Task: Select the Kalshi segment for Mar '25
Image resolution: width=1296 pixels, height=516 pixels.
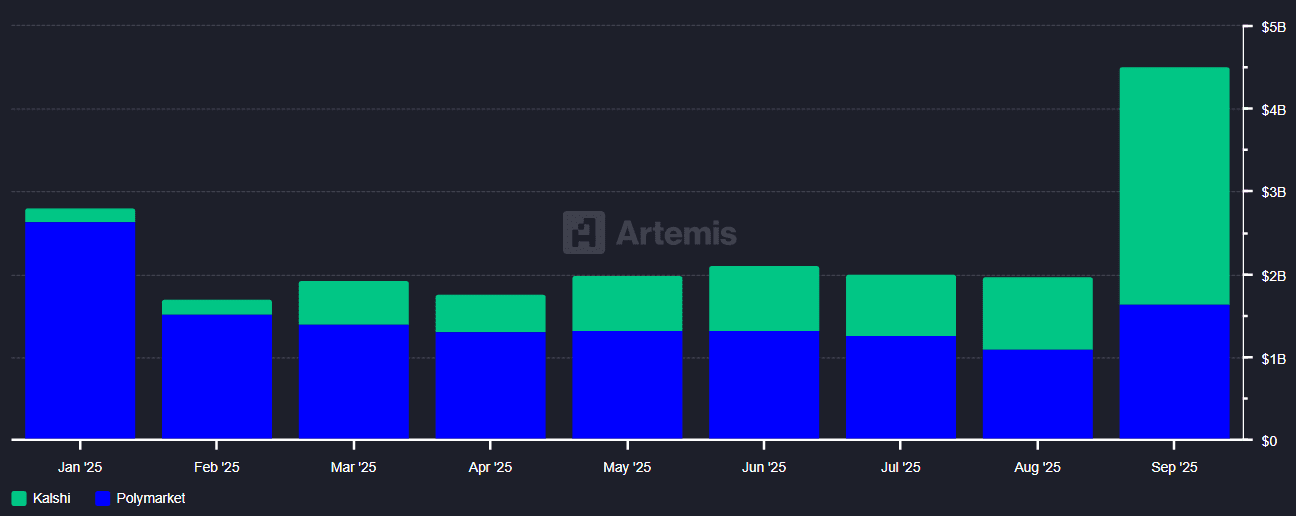Action: (x=354, y=303)
